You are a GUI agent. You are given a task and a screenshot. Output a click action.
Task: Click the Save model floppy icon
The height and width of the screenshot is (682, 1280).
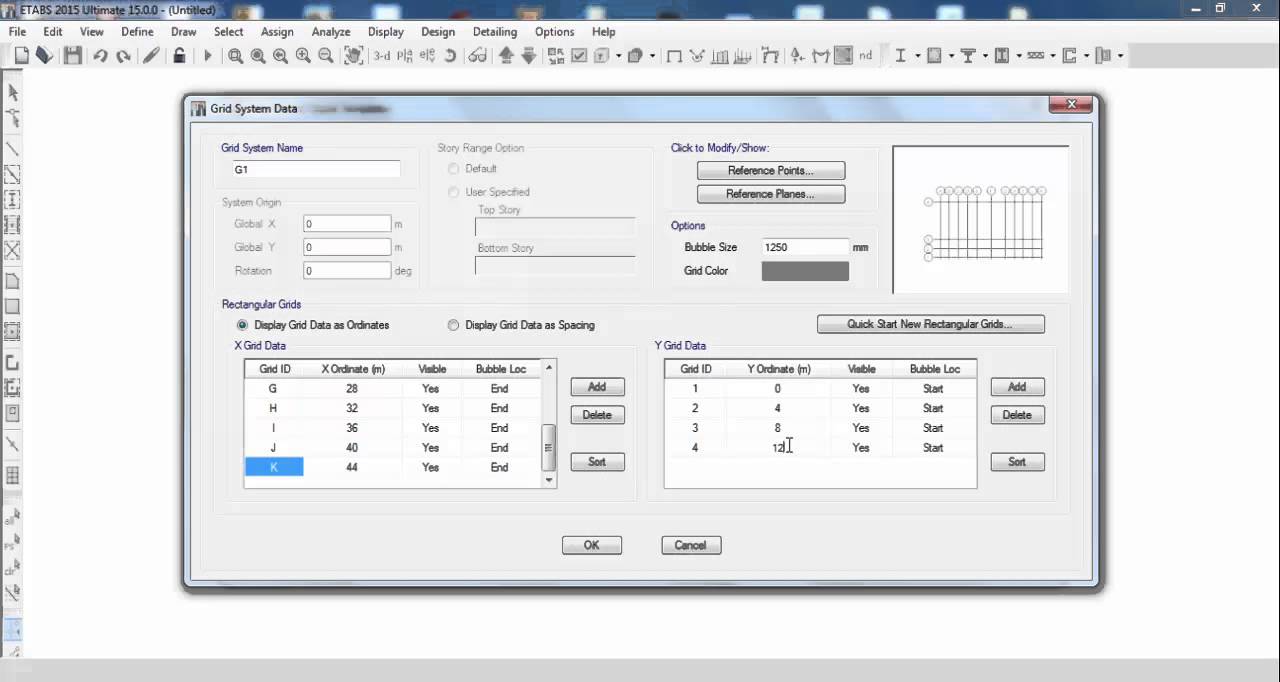(x=72, y=56)
